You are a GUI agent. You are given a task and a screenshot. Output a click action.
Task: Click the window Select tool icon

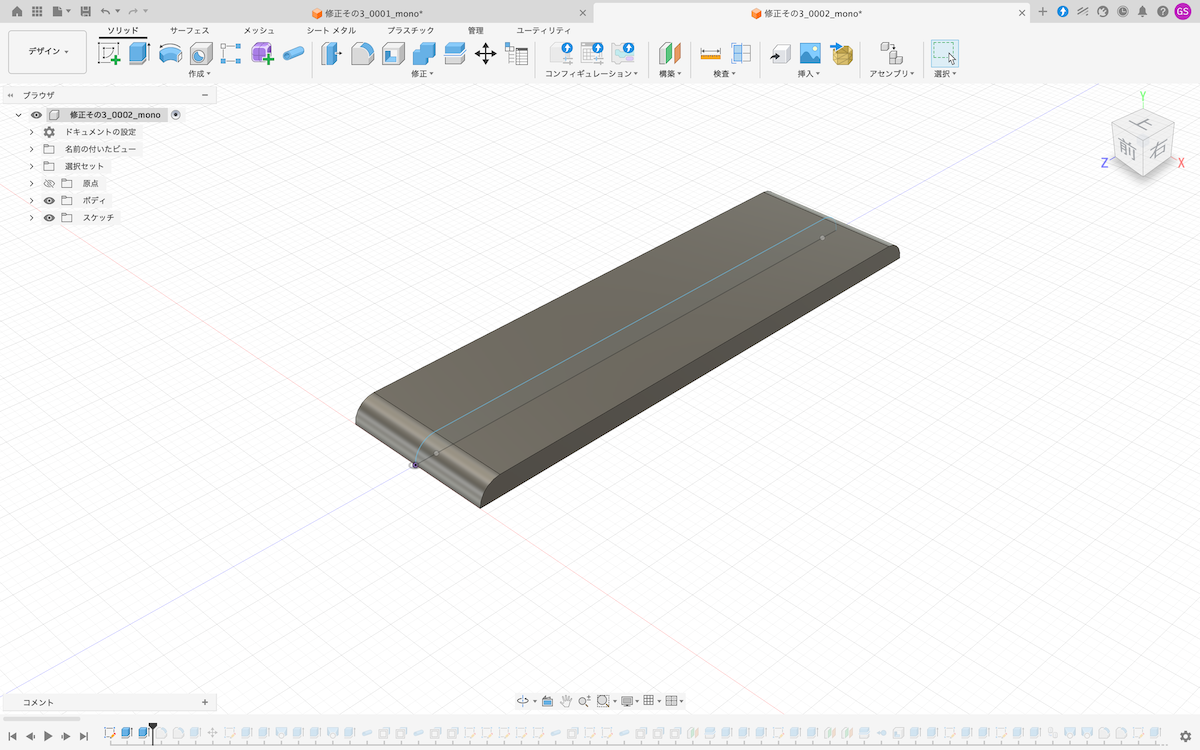point(945,54)
